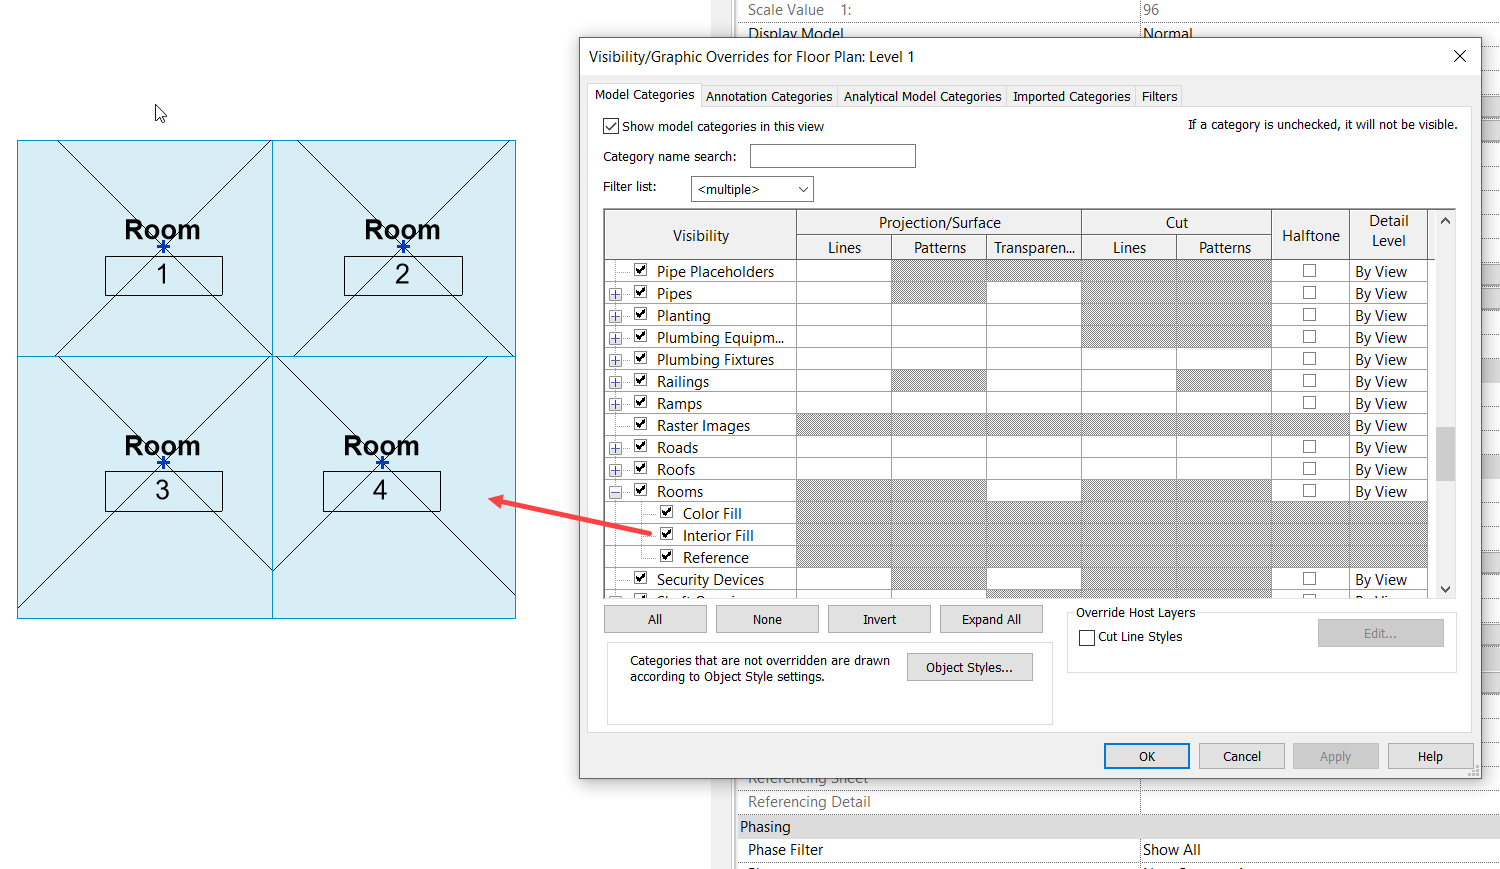Uncheck Interior Fill under Rooms
1500x869 pixels.
666,533
